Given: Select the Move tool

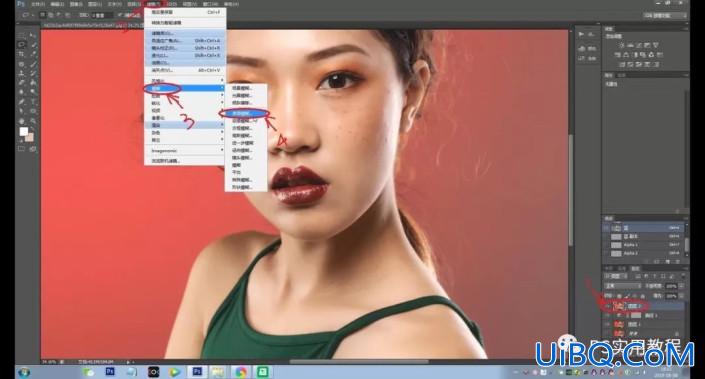Looking at the screenshot, I should 33,35.
